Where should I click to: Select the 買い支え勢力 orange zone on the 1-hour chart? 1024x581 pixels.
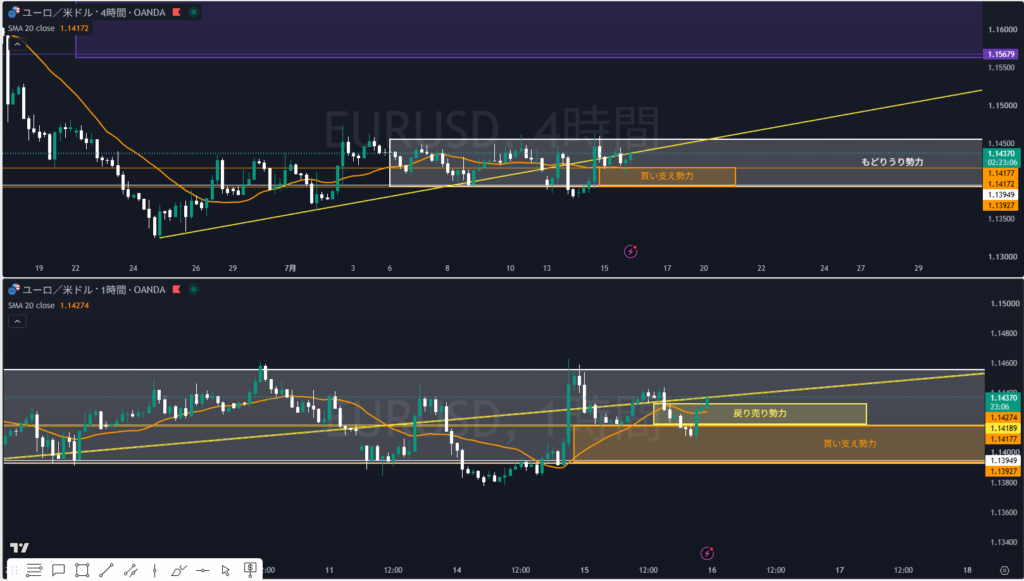click(x=778, y=444)
